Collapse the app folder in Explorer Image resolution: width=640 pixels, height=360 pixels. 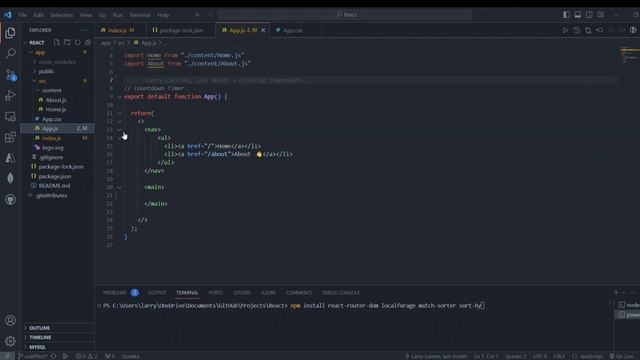tap(31, 52)
